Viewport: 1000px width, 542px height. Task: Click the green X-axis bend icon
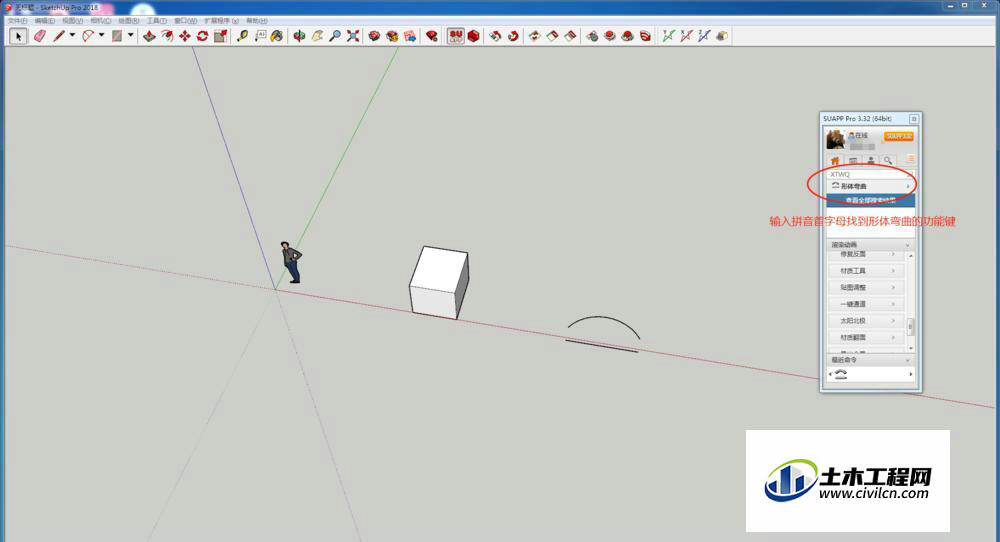(668, 36)
